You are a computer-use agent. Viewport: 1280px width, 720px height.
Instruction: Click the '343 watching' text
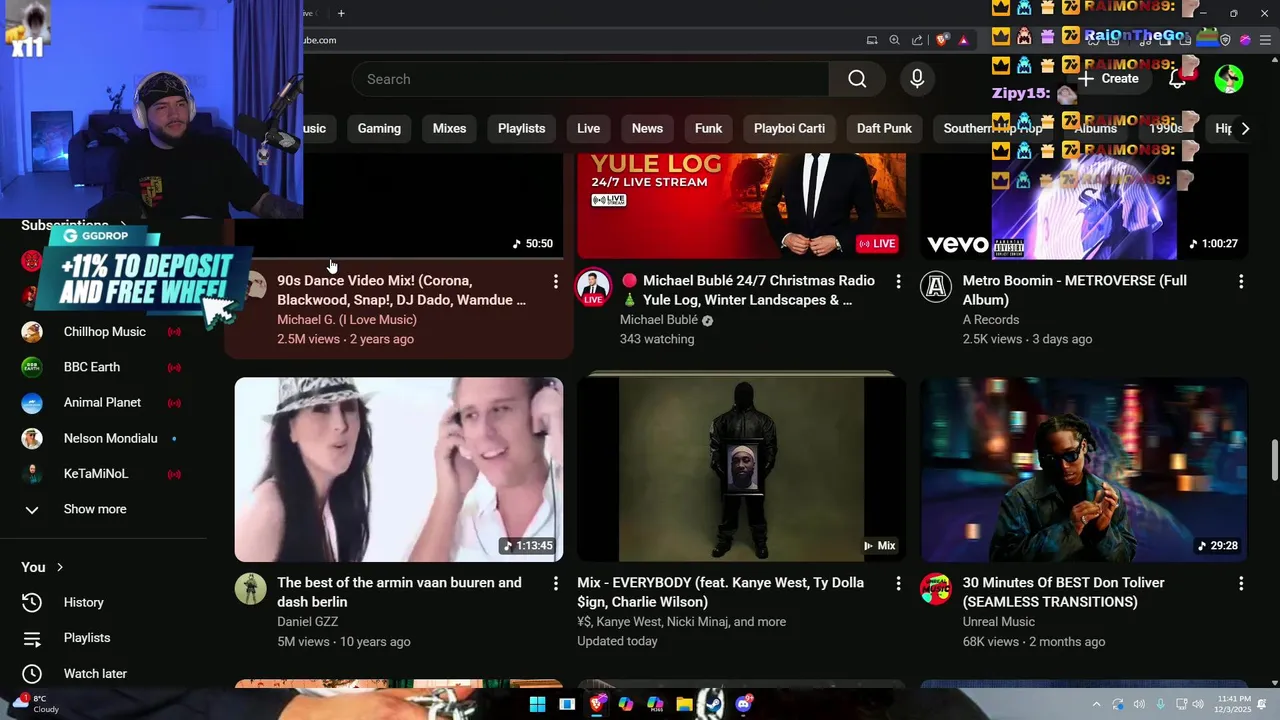(657, 339)
